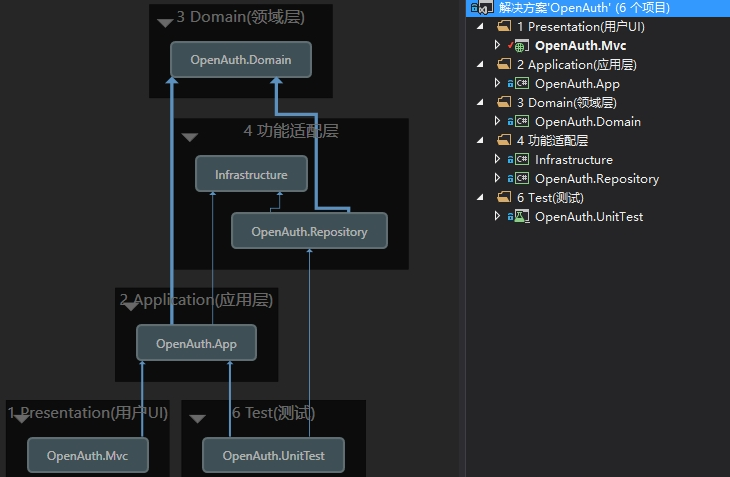The image size is (730, 477).
Task: Expand OpenAuth.Domain project in Solution Explorer
Action: [498, 122]
